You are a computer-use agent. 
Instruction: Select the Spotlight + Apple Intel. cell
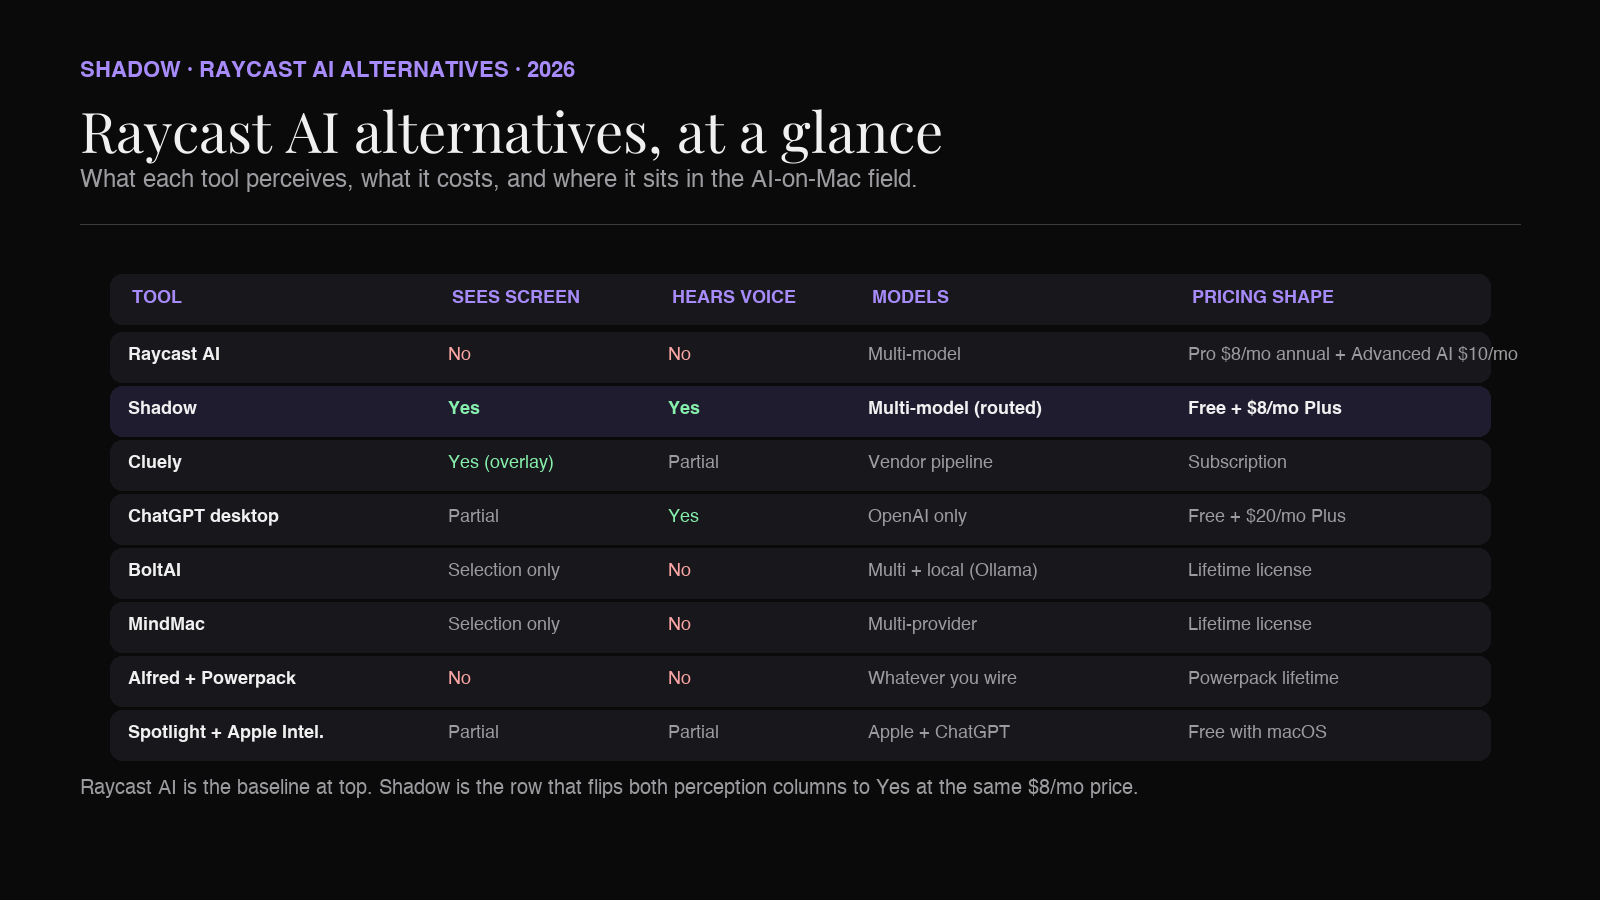226,732
